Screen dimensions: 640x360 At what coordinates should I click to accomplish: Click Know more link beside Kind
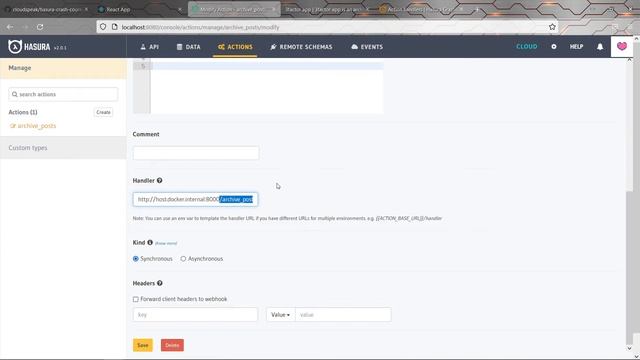coord(166,243)
